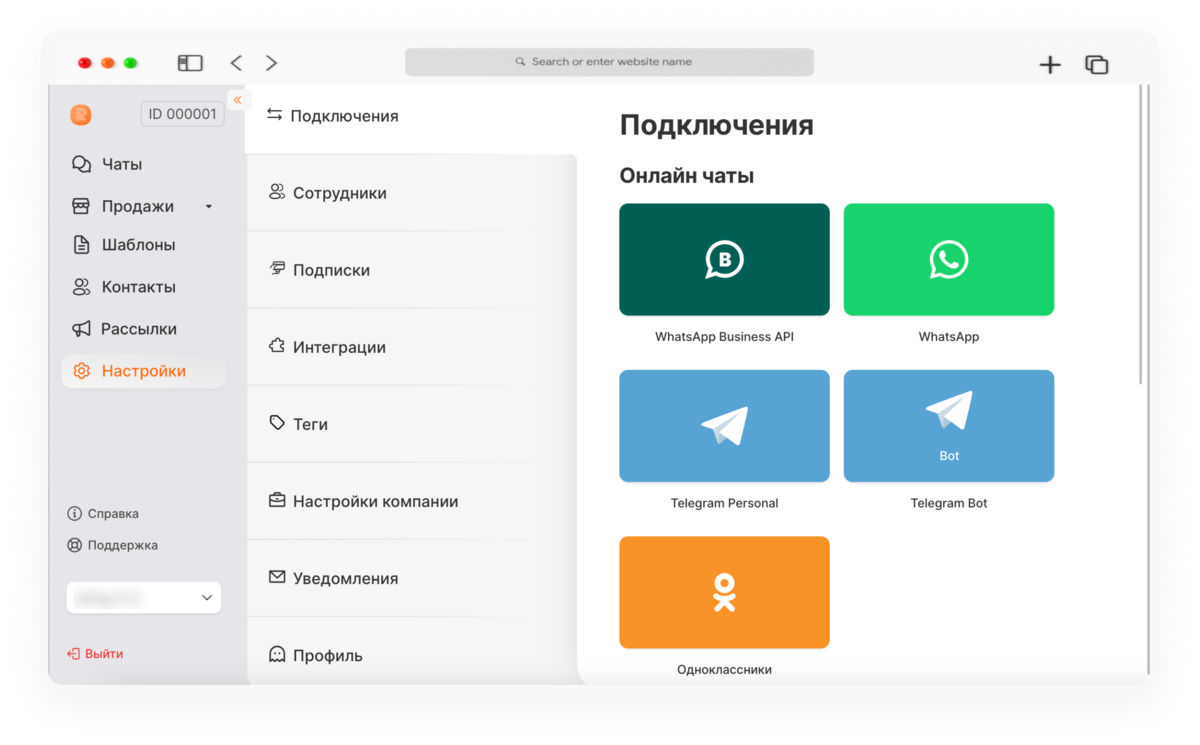Switch to the Профиль settings tab
Screen dimensions: 1200x745
(412, 651)
